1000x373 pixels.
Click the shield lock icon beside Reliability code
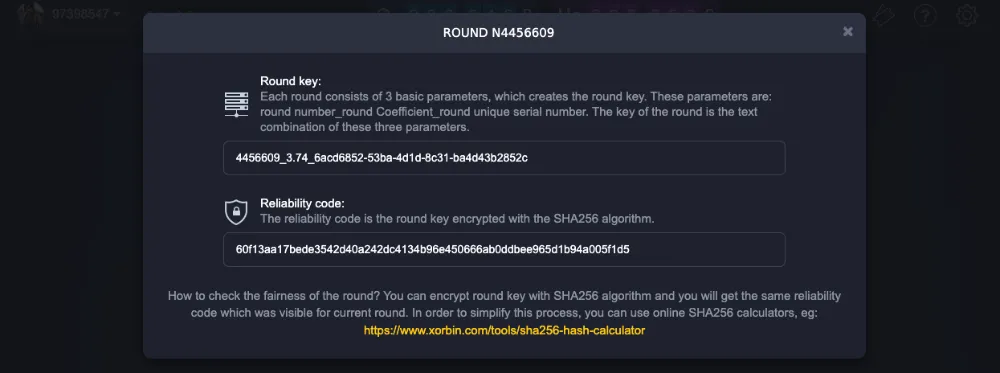tap(237, 212)
